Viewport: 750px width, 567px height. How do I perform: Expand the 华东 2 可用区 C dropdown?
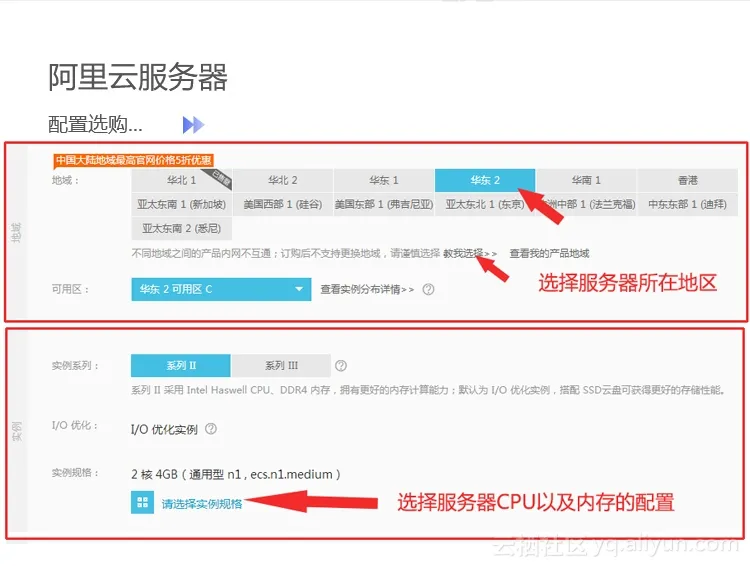point(221,289)
